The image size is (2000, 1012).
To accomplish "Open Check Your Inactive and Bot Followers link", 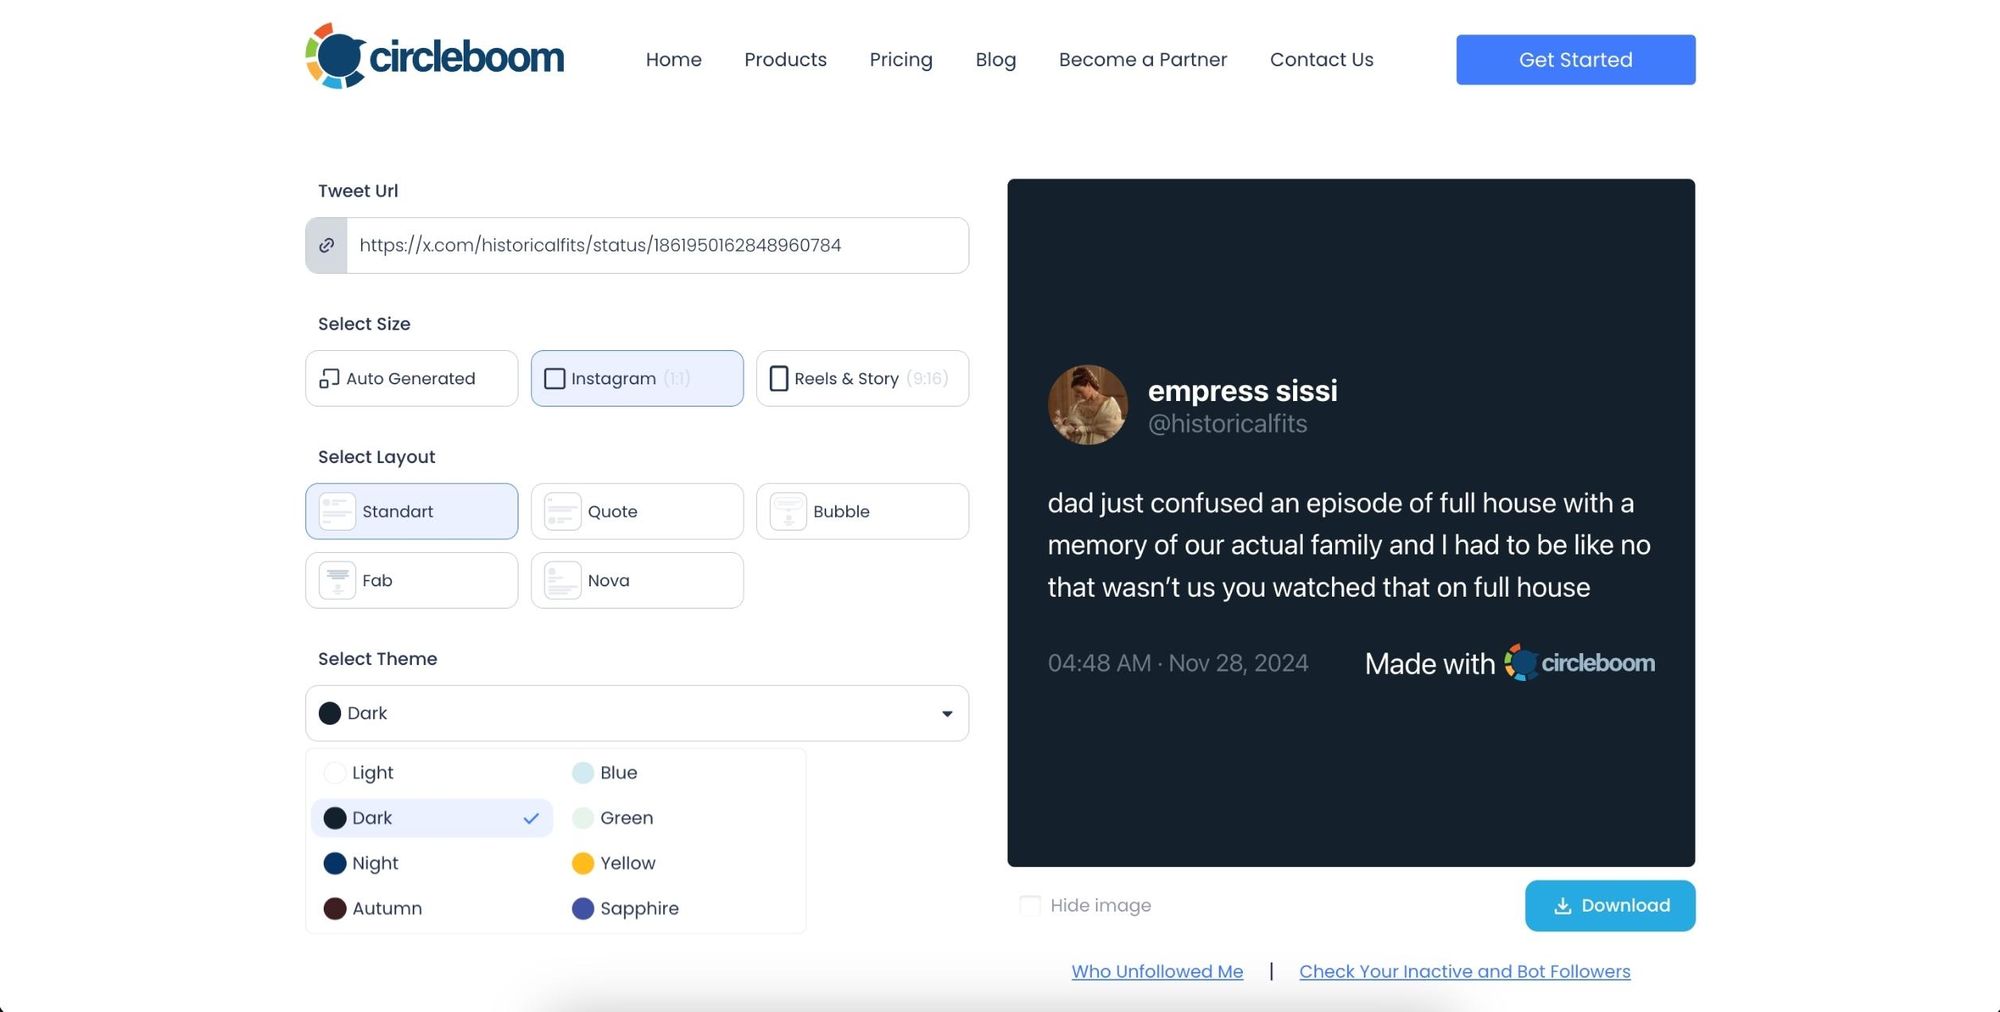I will coord(1465,971).
